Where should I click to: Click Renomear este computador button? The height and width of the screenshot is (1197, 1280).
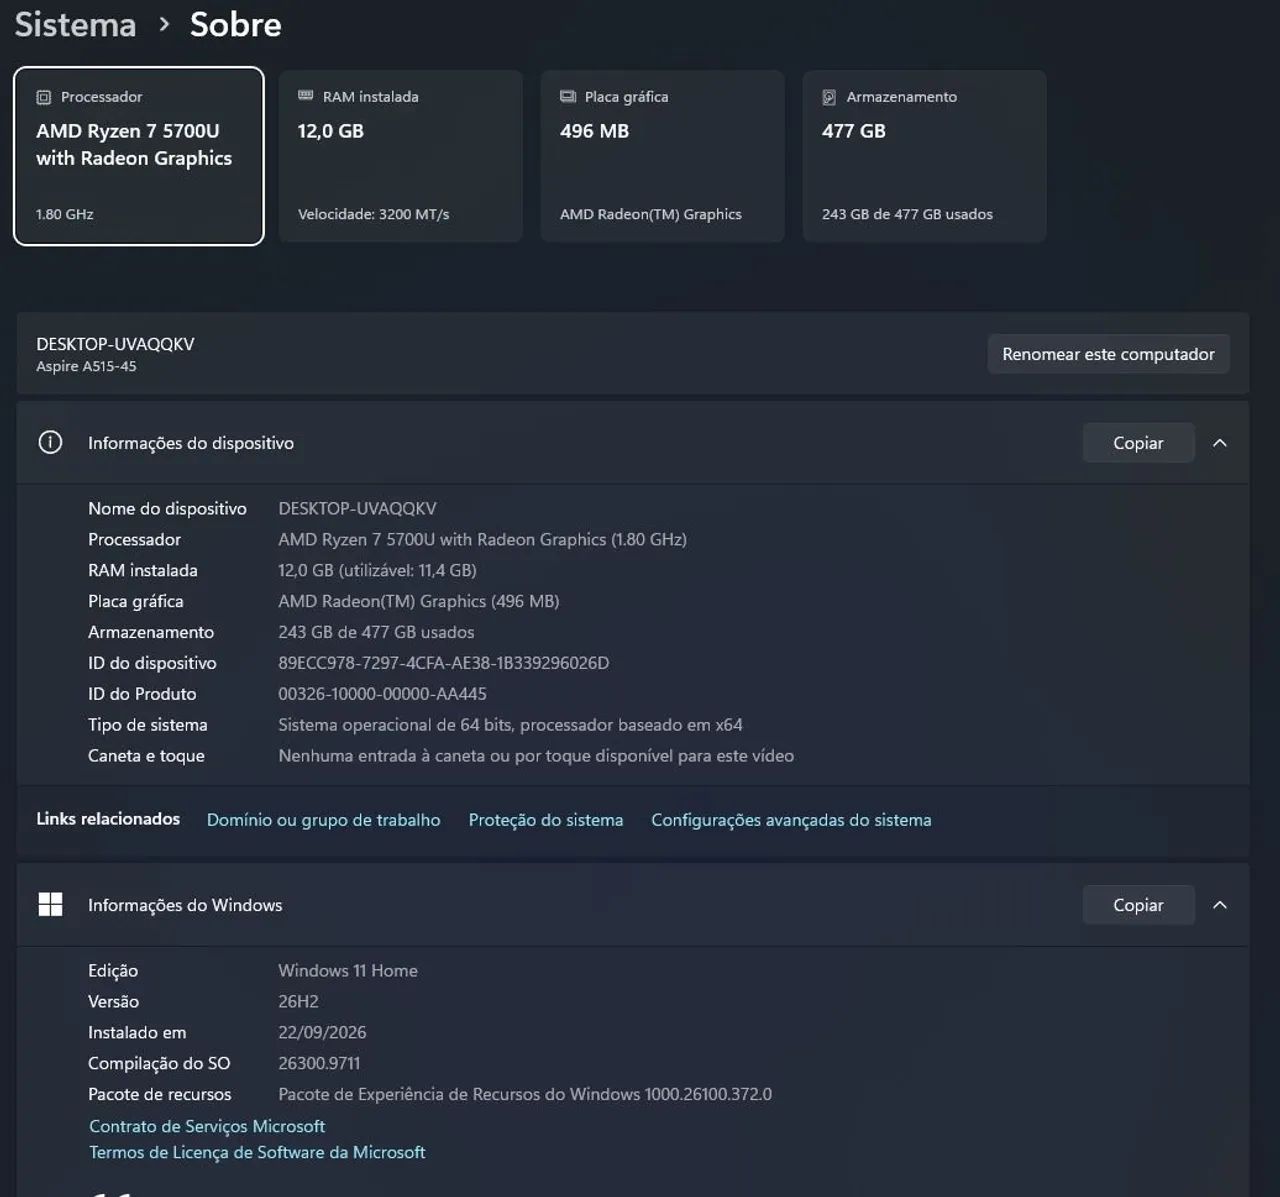[x=1108, y=354]
